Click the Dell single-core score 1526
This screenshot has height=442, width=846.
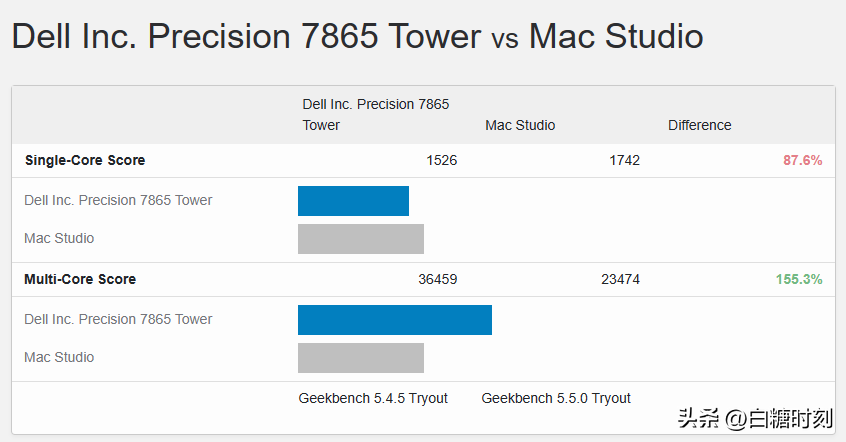pos(441,160)
